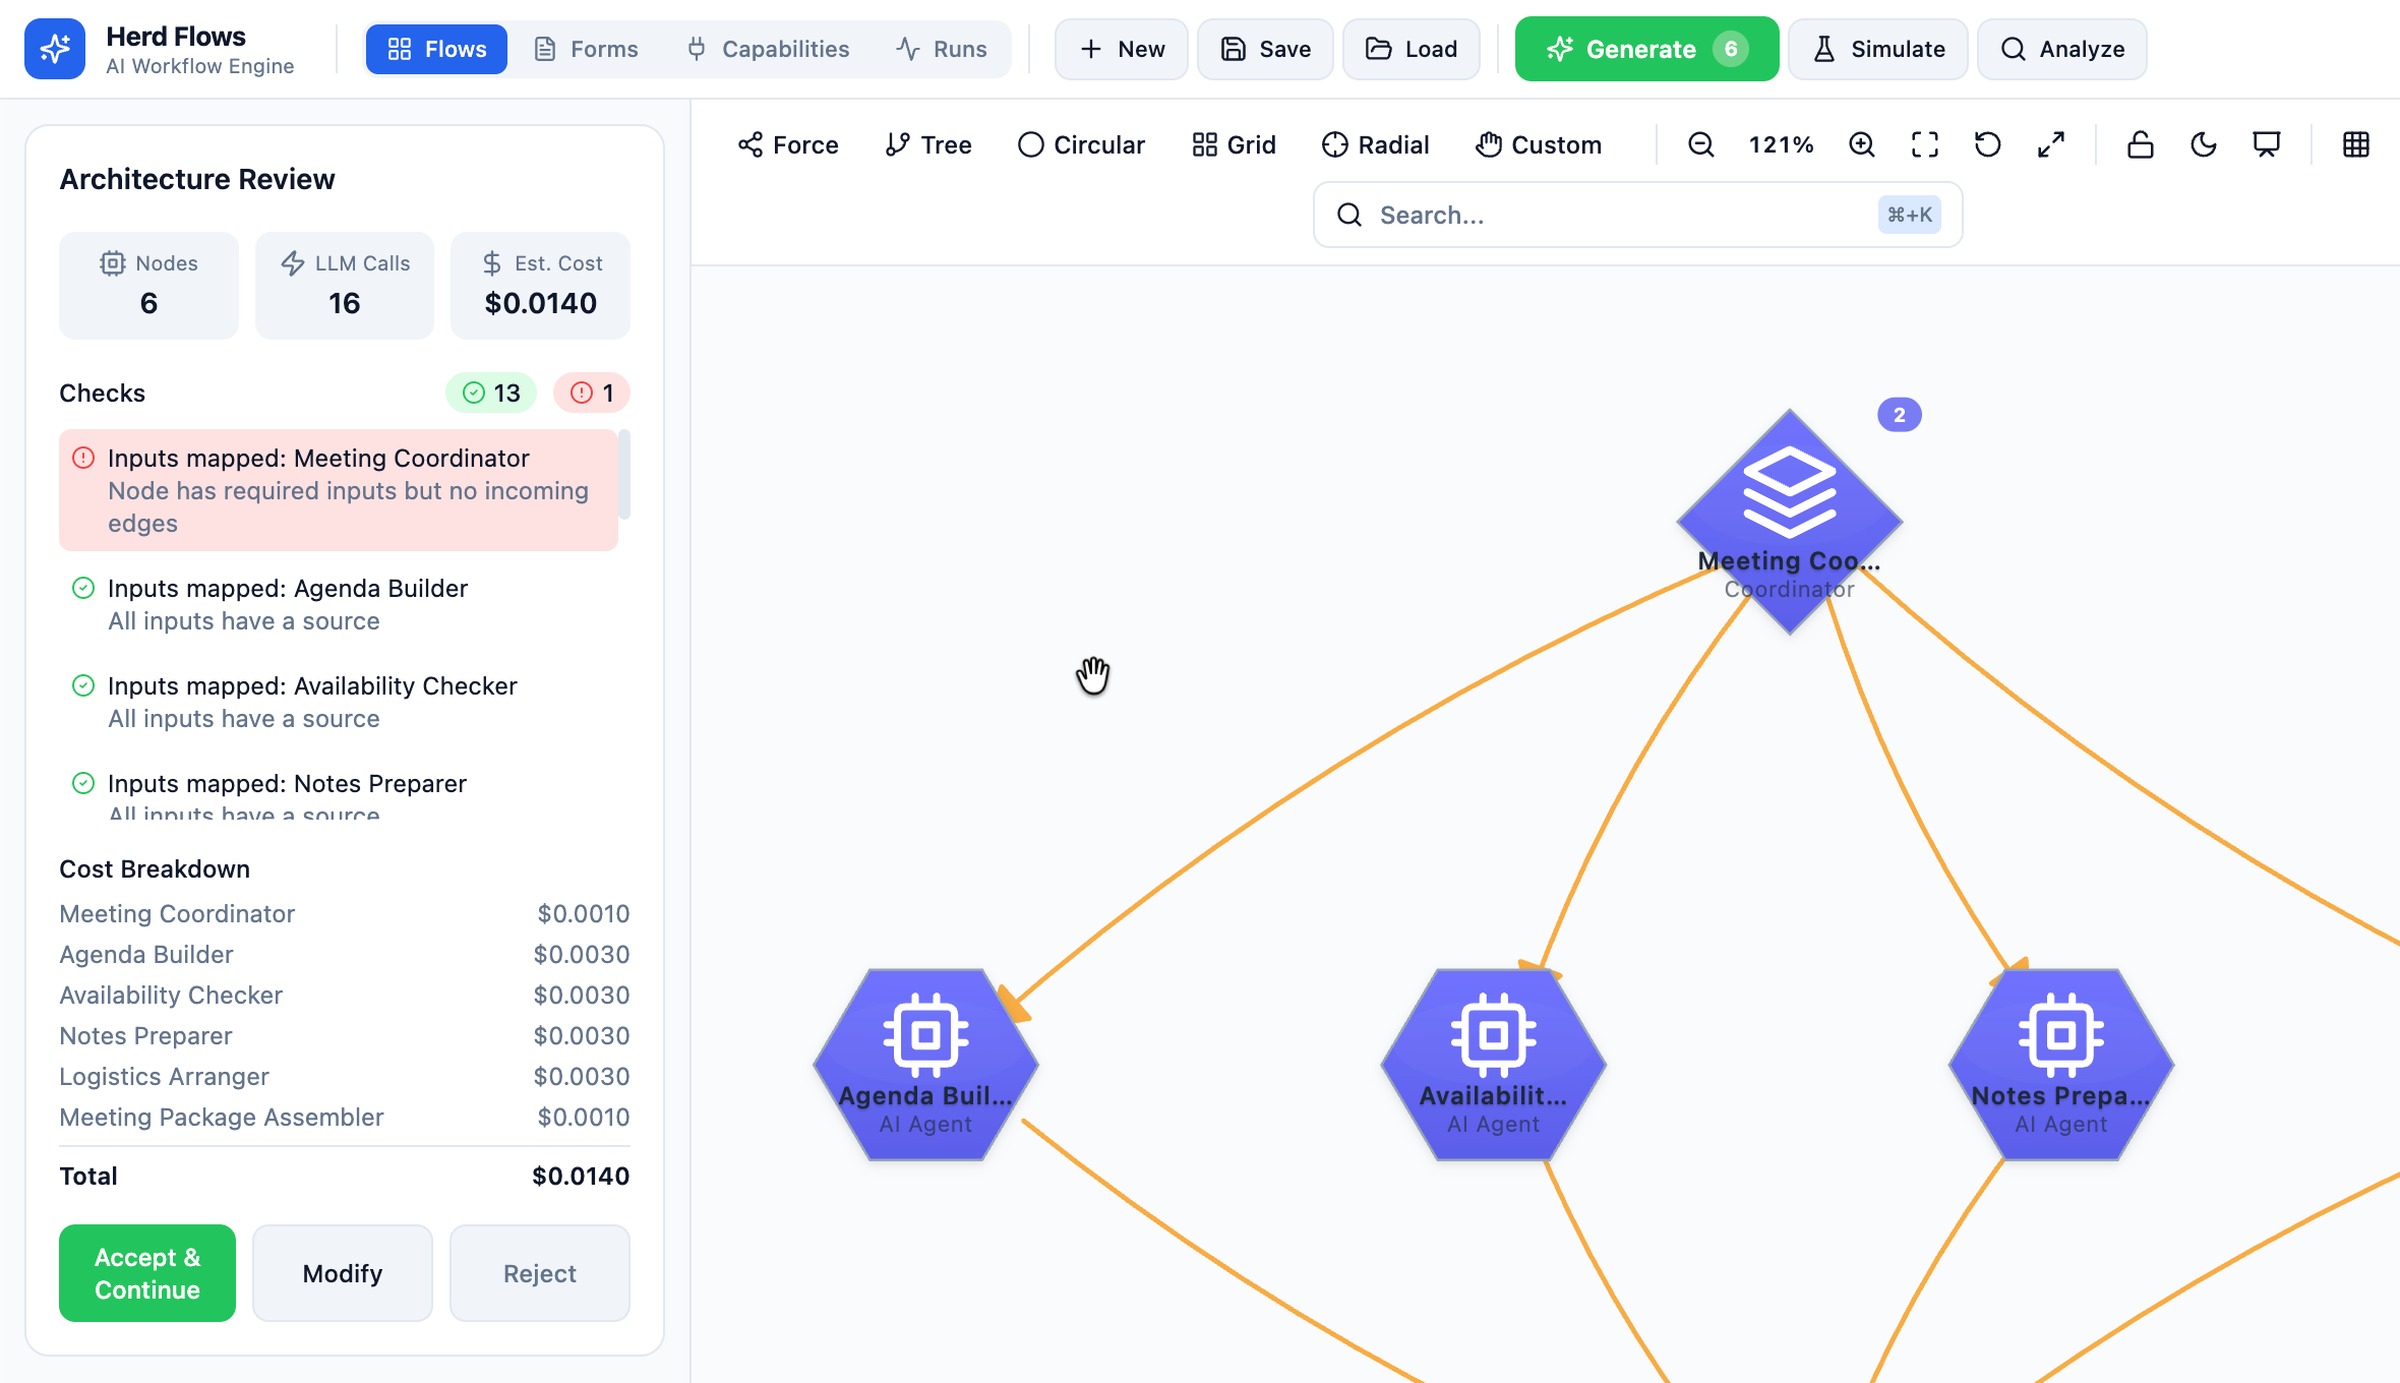Click the green Generate button
This screenshot has height=1383, width=2400.
click(1647, 49)
